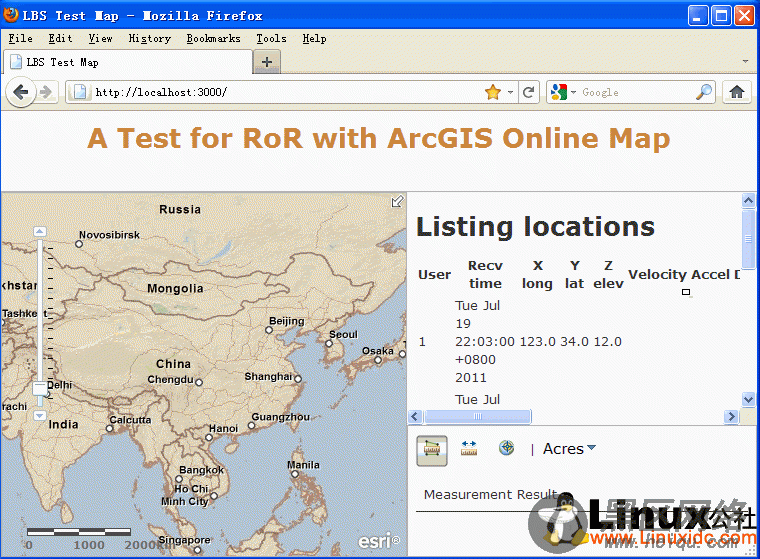Viewport: 760px width, 559px height.
Task: Open a new tab with plus button
Action: click(267, 62)
